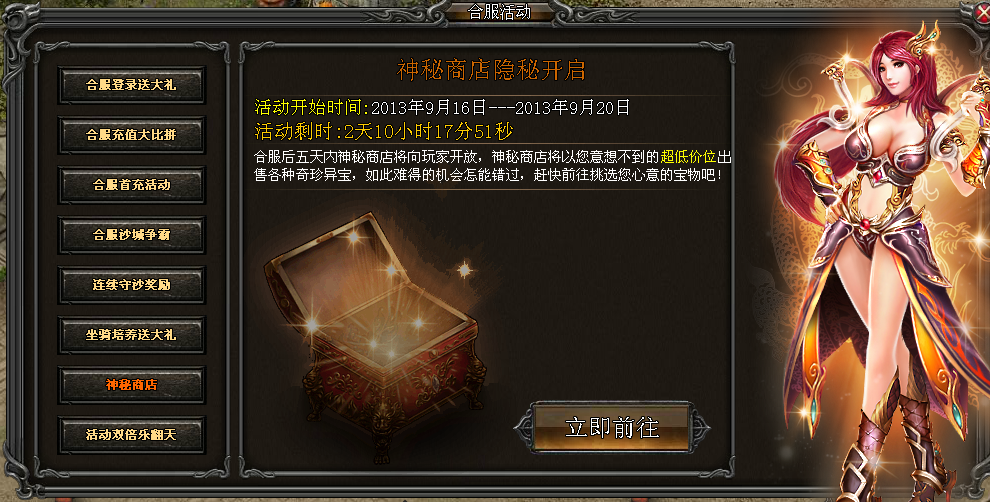Image resolution: width=990 pixels, height=502 pixels.
Task: Open 坐骑培养送大礼 activity
Action: [x=131, y=335]
